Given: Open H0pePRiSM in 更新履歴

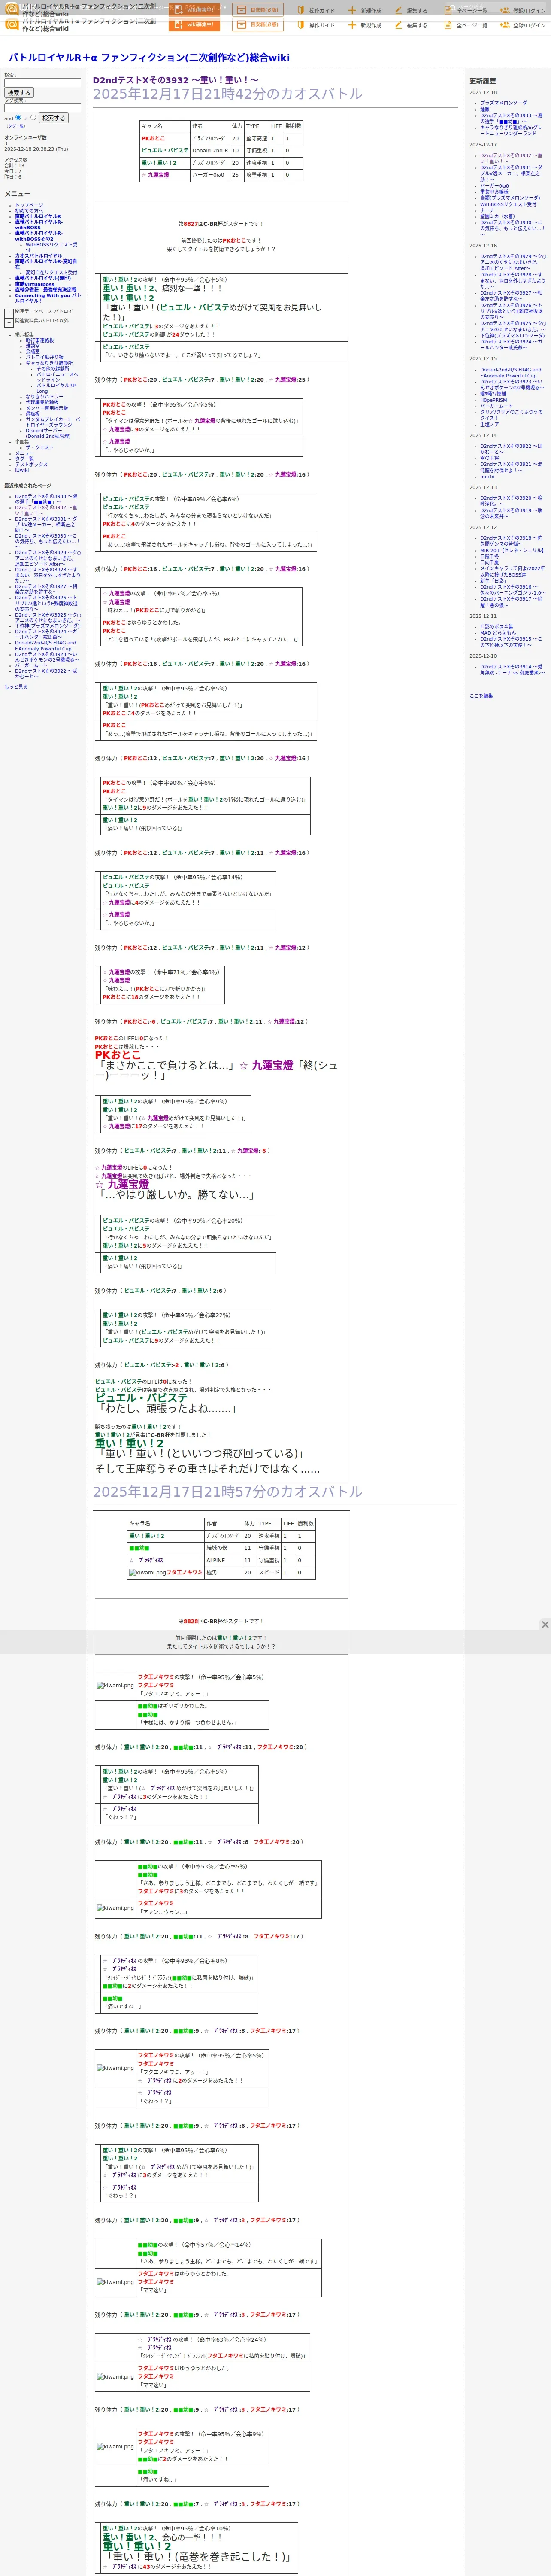Looking at the screenshot, I should (x=493, y=400).
